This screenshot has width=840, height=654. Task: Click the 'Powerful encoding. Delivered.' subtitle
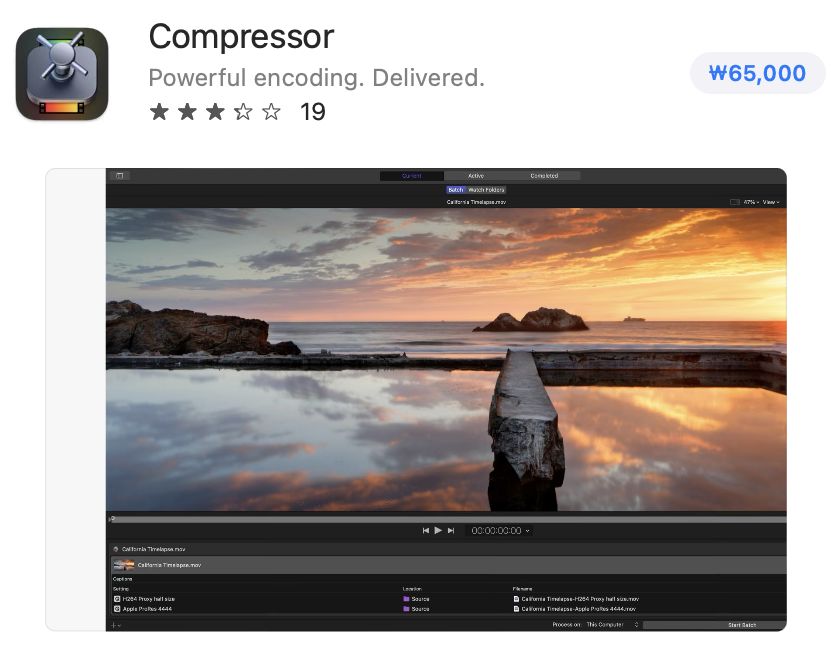pyautogui.click(x=316, y=78)
